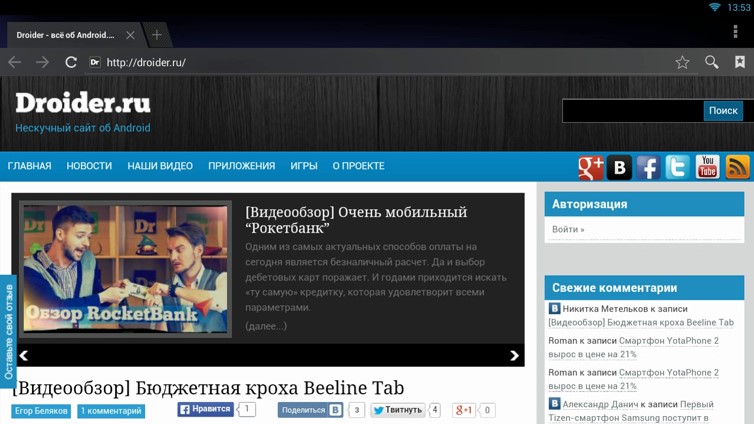
Task: Go back with the browser back arrow
Action: 14,62
